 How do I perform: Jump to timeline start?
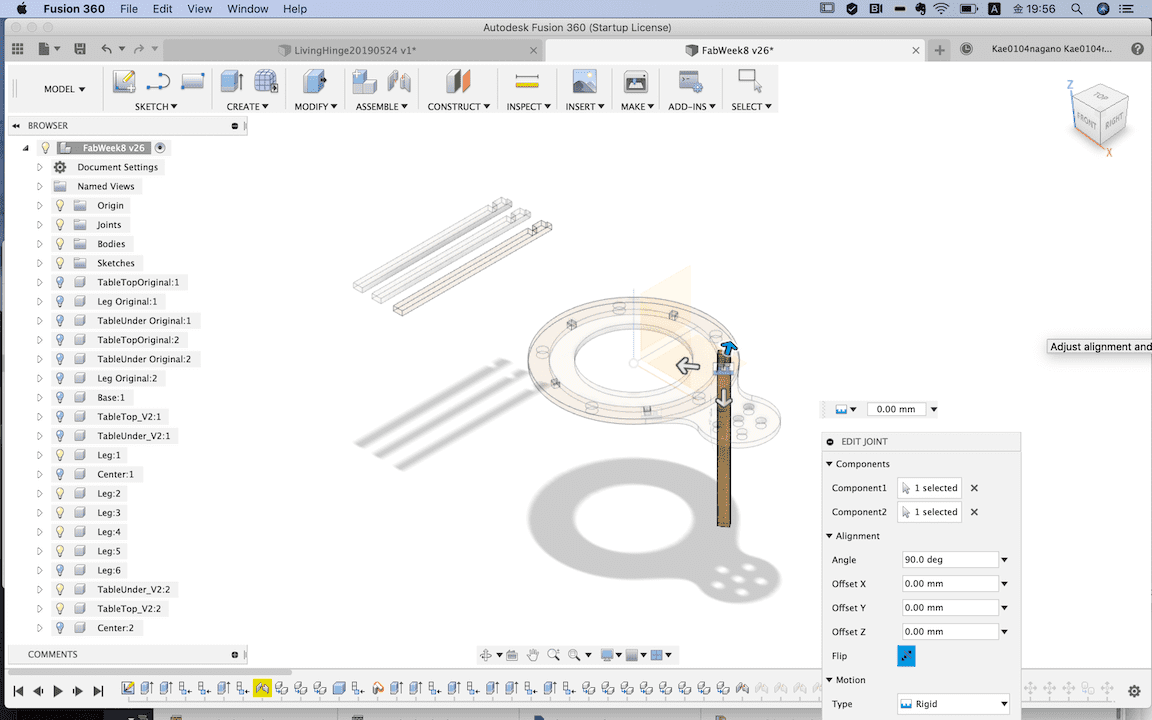[18, 691]
